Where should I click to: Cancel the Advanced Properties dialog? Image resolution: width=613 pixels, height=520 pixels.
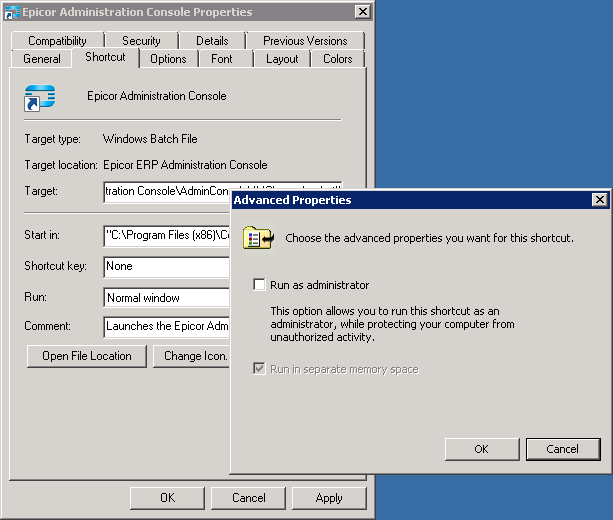tap(563, 449)
